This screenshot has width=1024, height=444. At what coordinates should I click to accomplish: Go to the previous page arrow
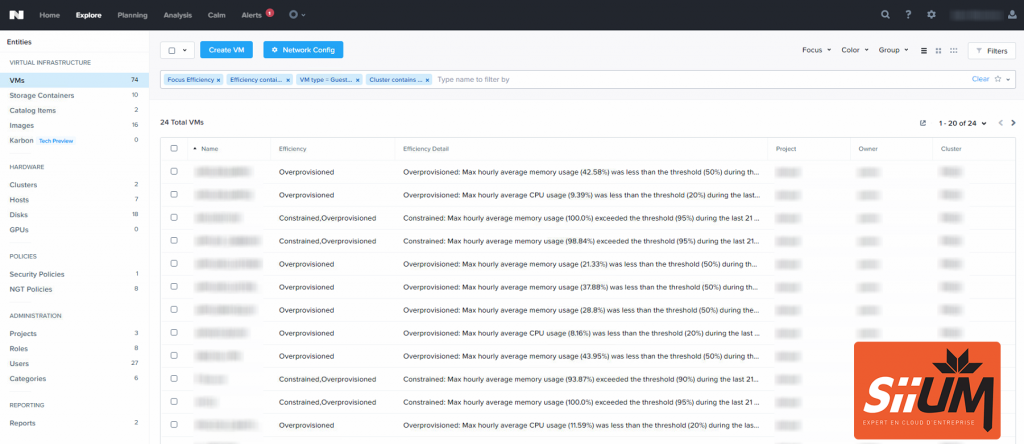(1000, 123)
